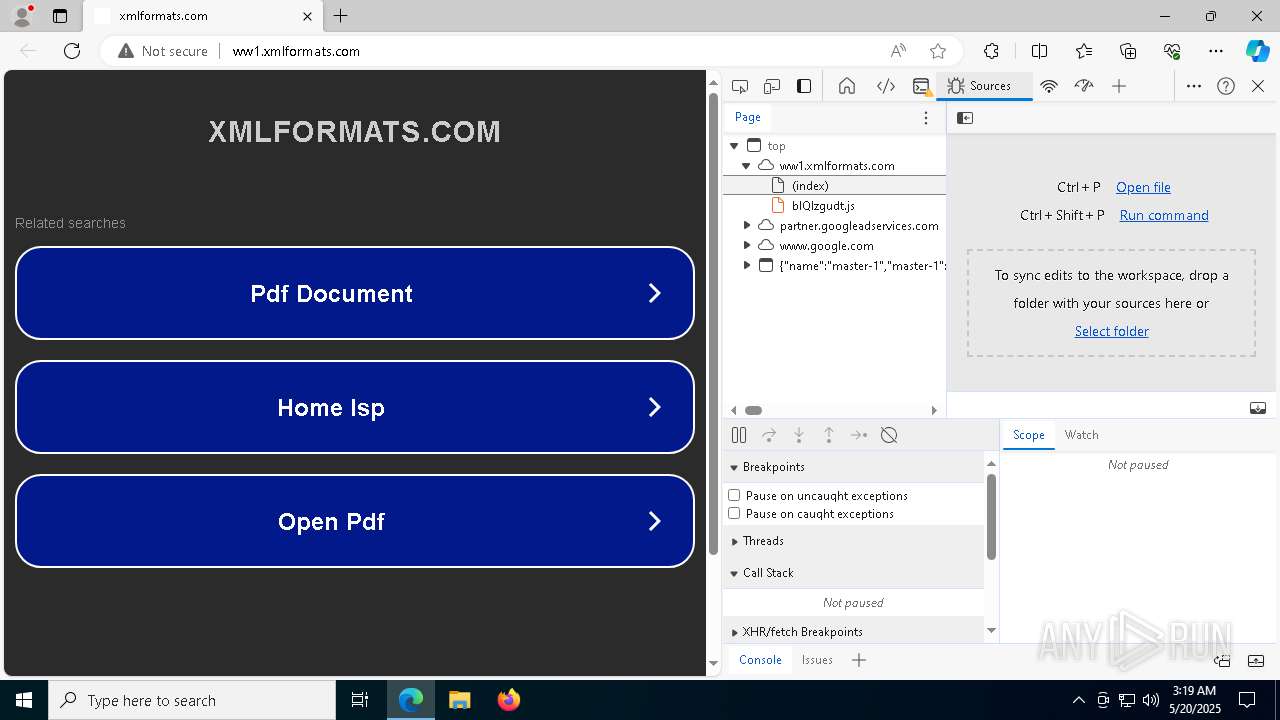
Task: Click the pause script execution button
Action: click(x=739, y=435)
